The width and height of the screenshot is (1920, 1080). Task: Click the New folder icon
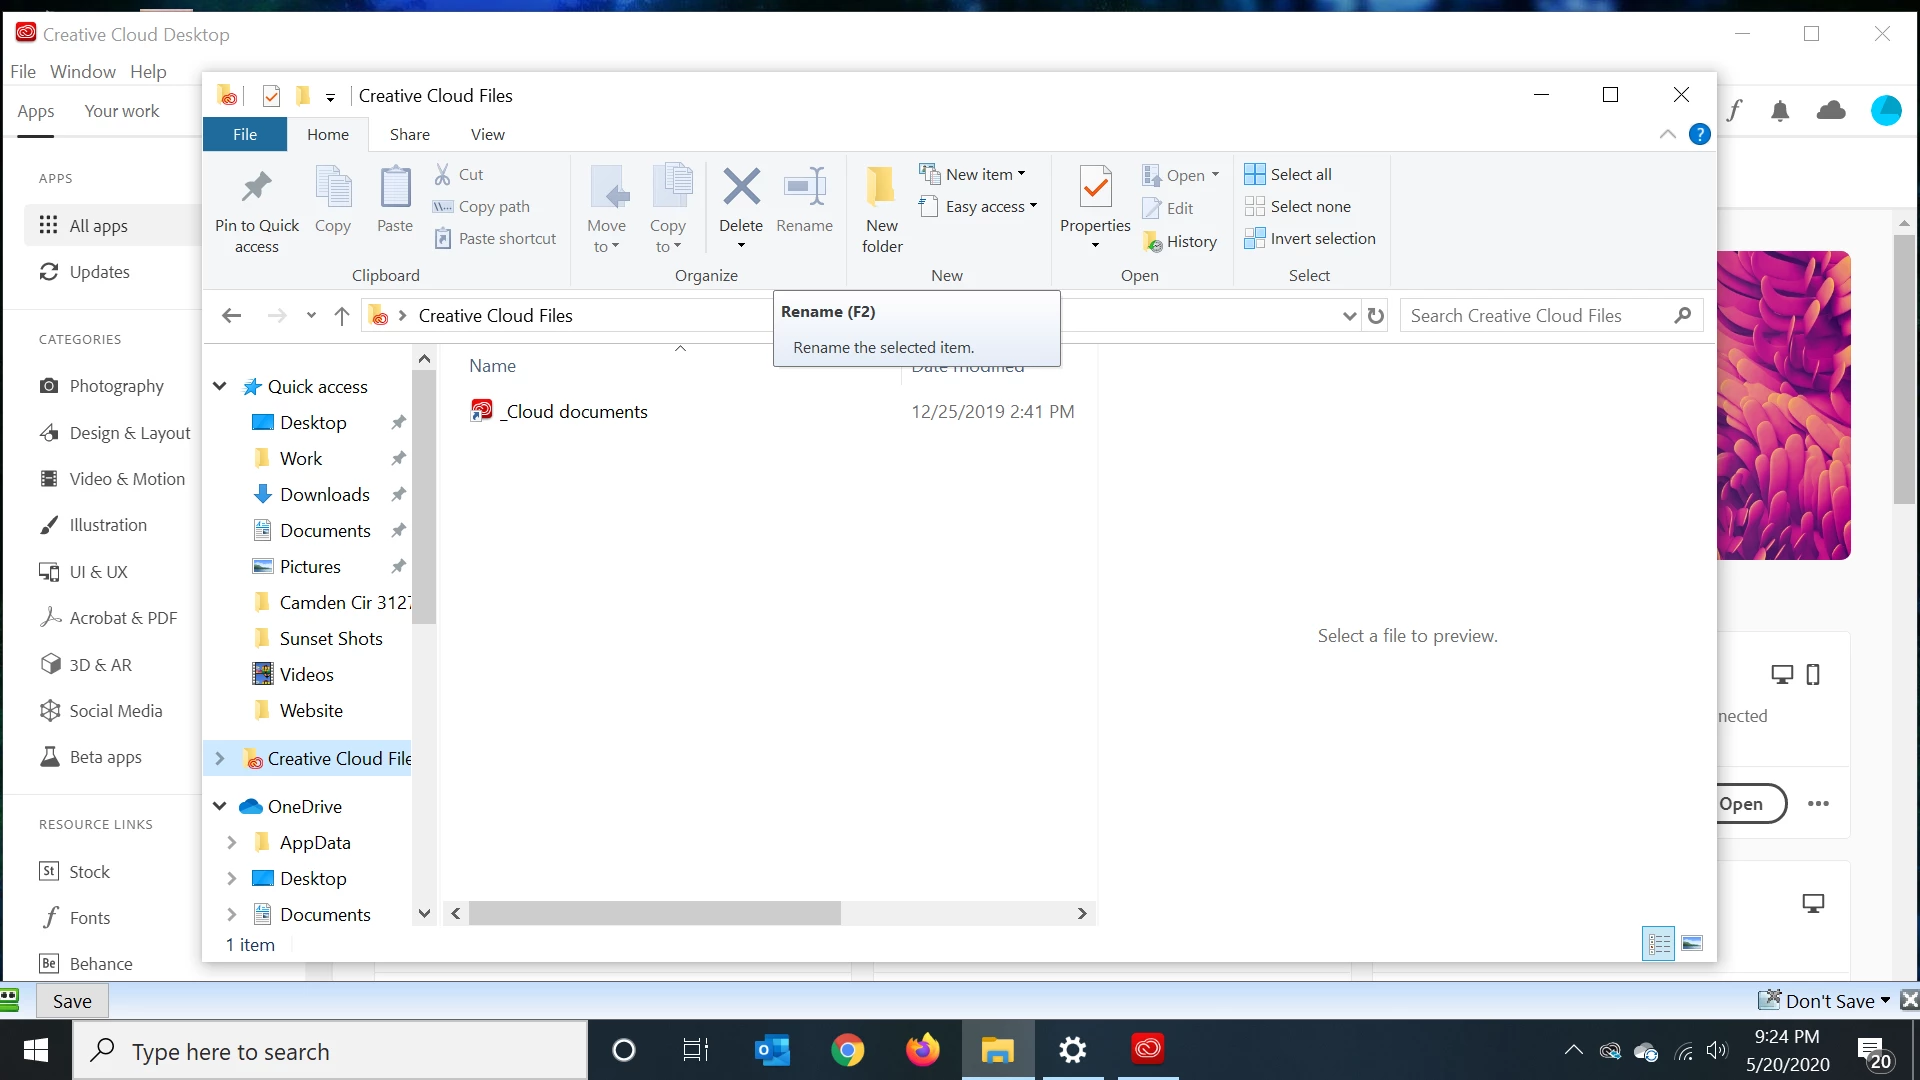tap(881, 187)
